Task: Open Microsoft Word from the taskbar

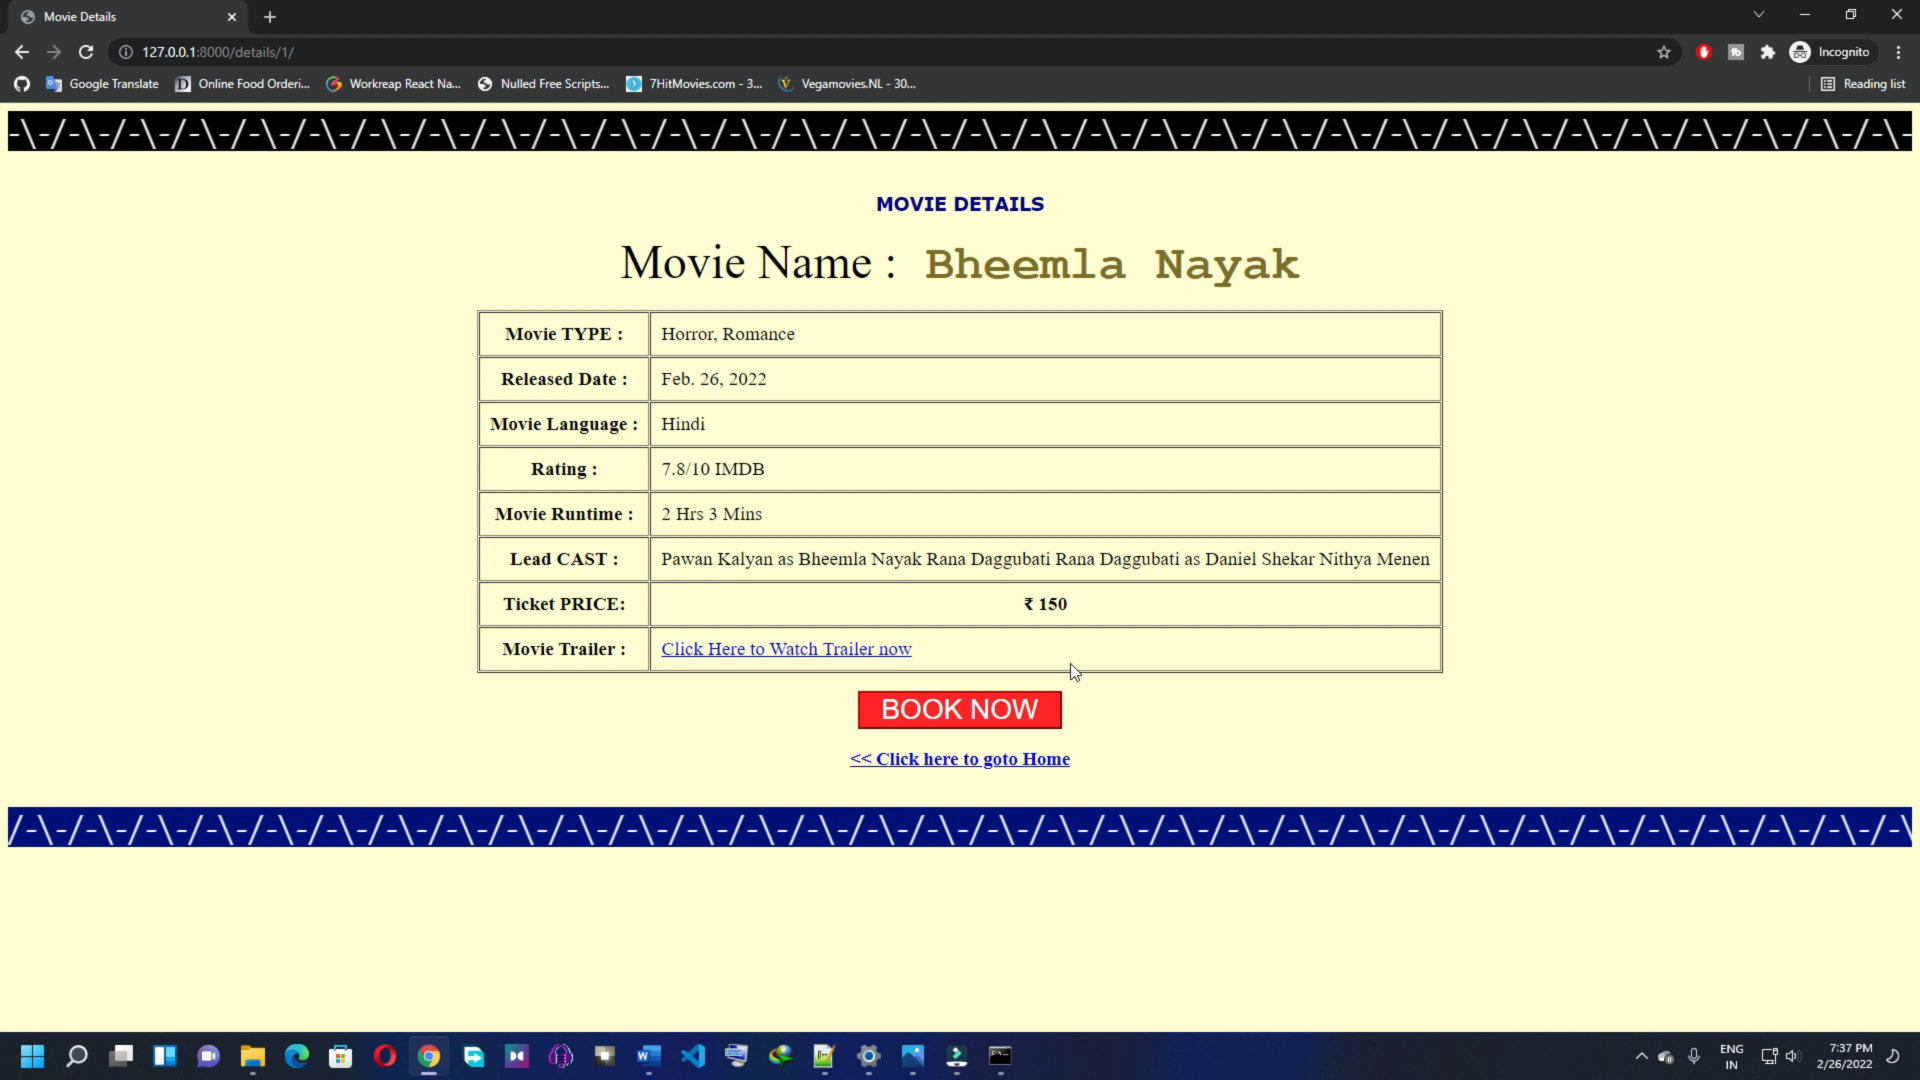Action: pos(649,1056)
